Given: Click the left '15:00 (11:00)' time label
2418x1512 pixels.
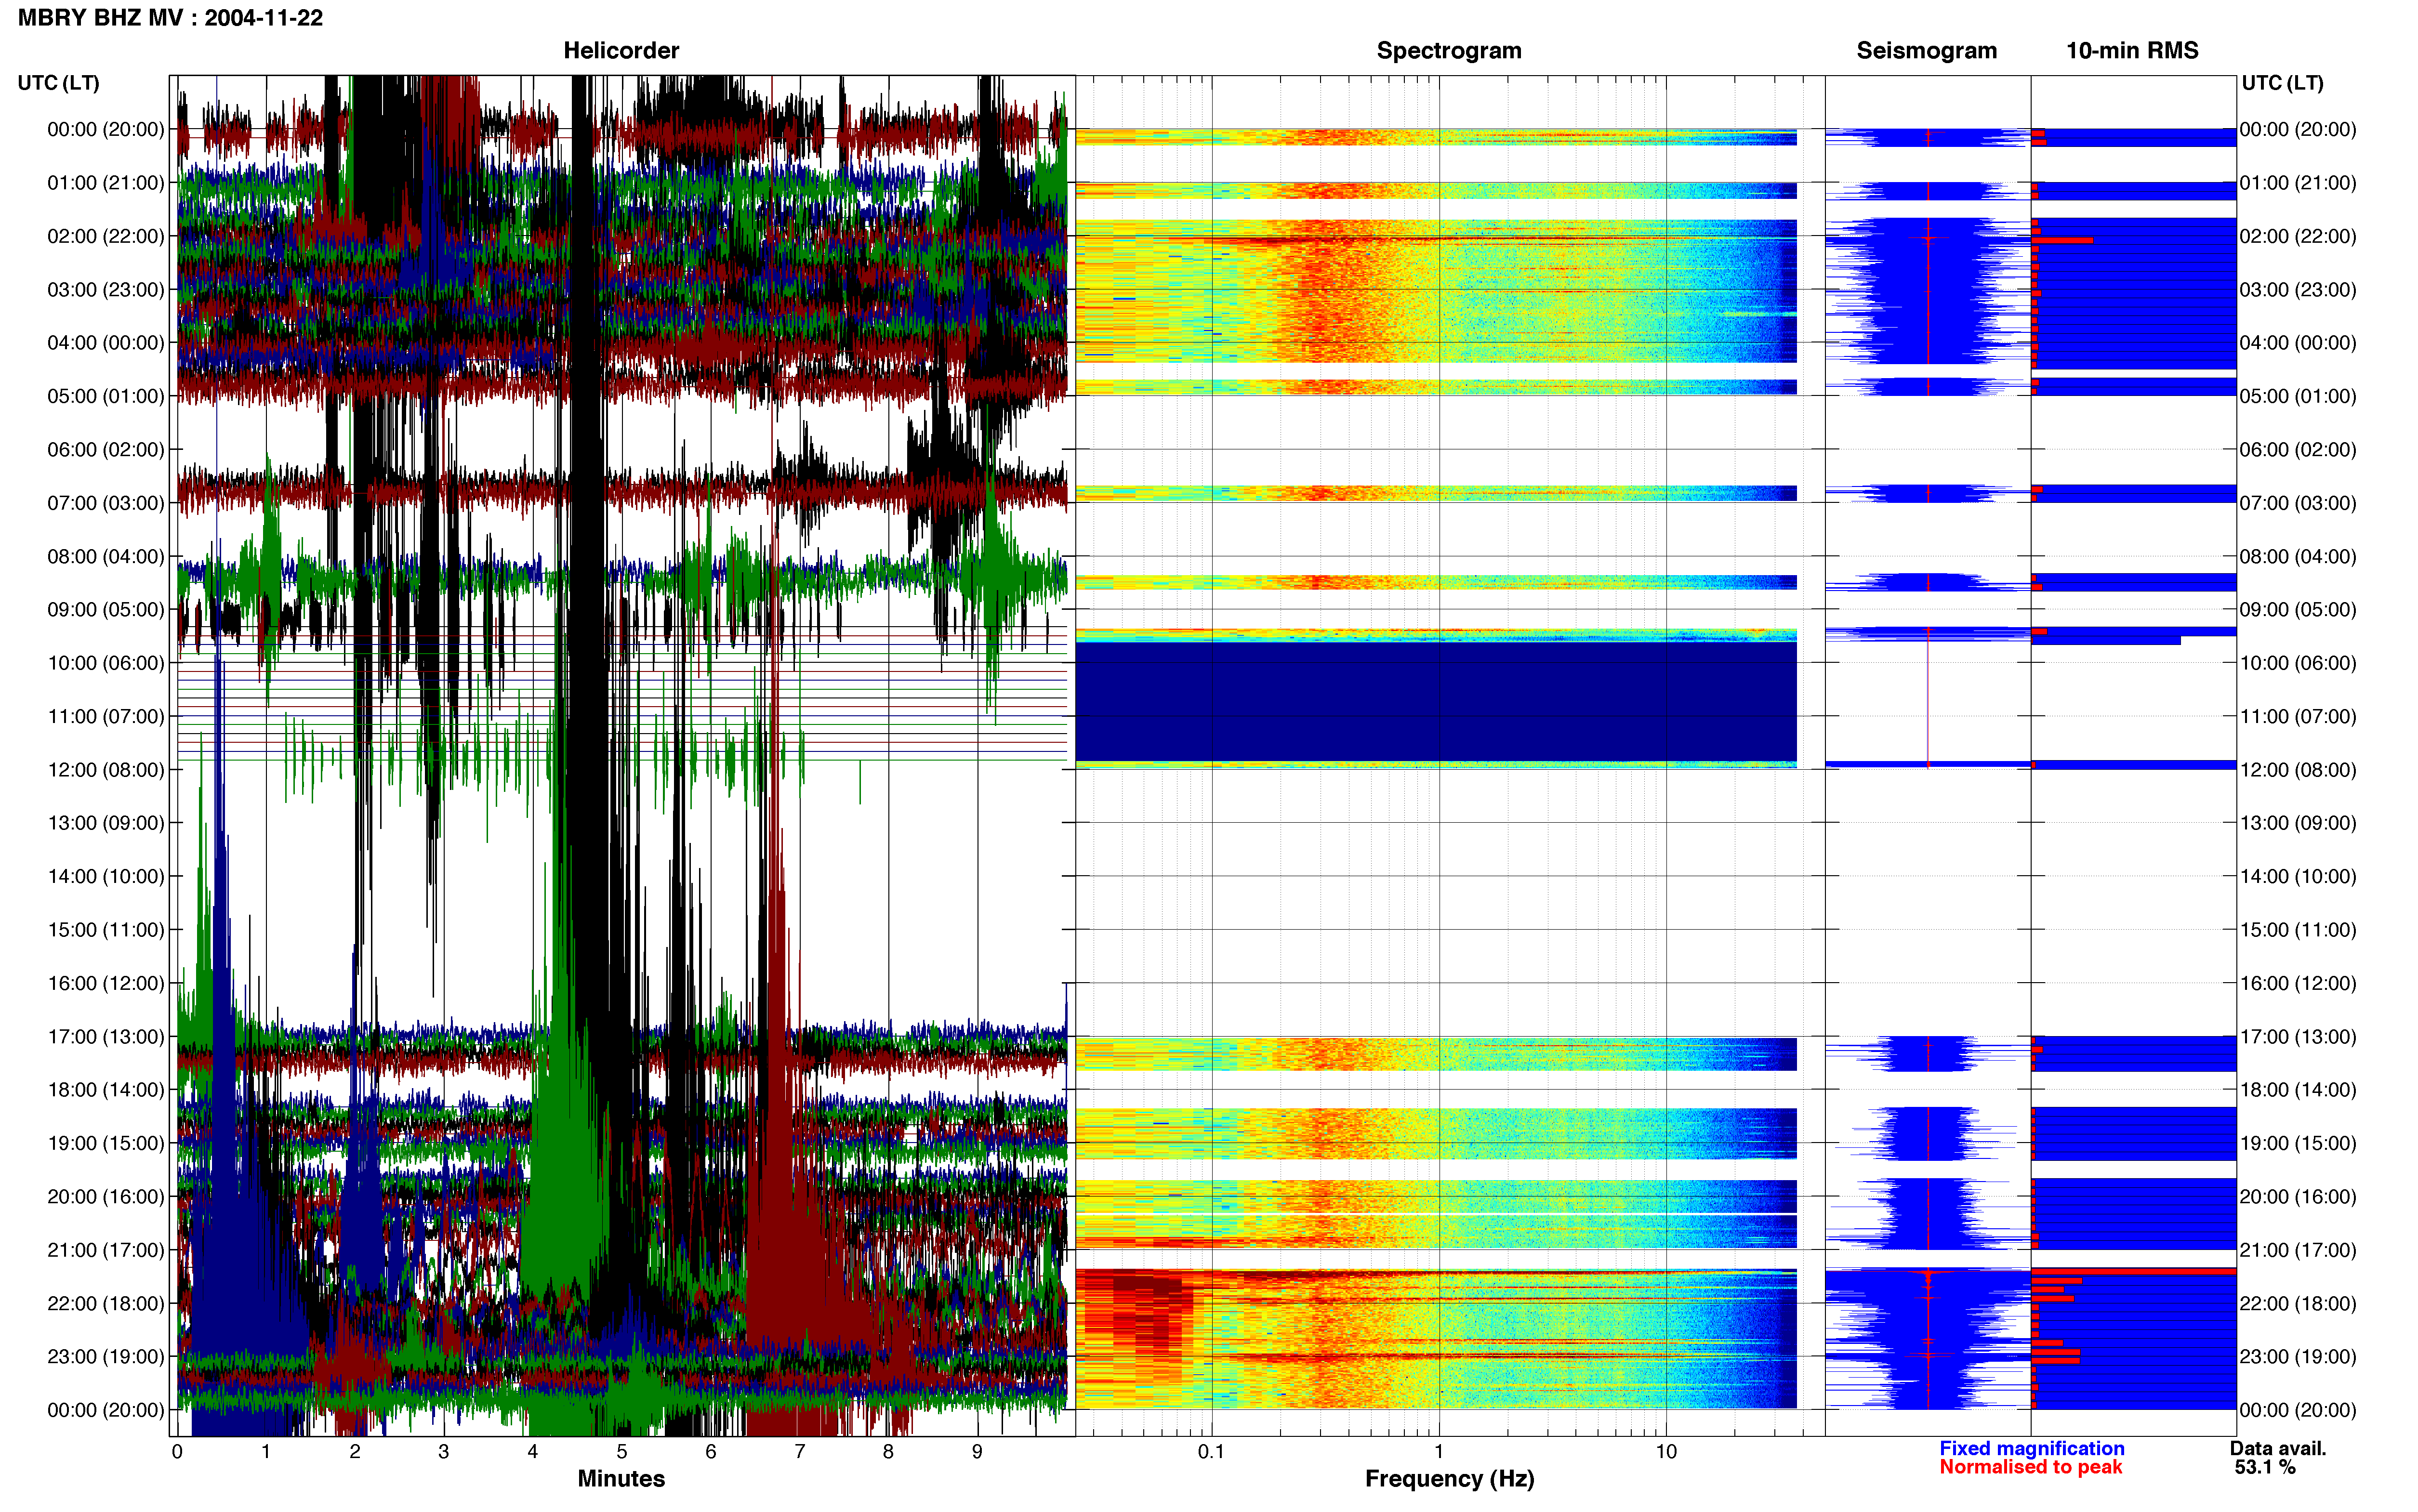Looking at the screenshot, I should (106, 930).
